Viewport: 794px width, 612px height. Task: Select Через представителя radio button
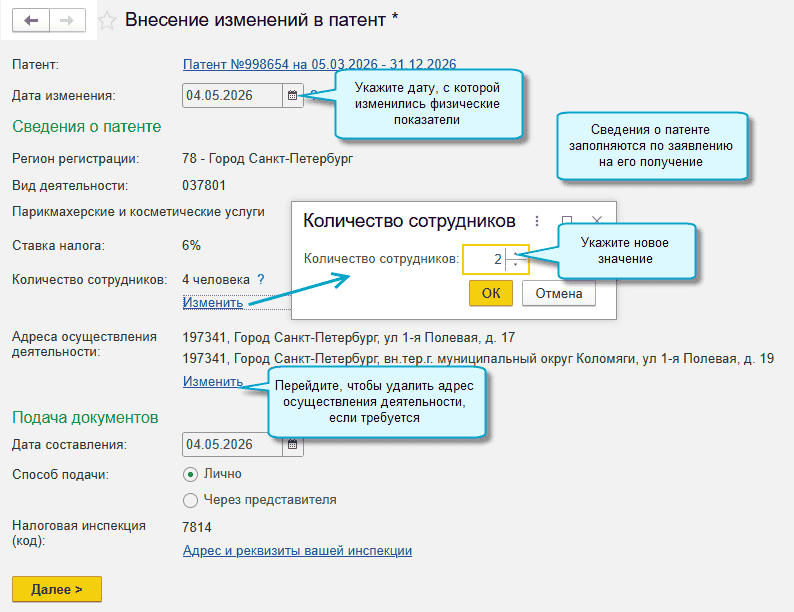[191, 500]
